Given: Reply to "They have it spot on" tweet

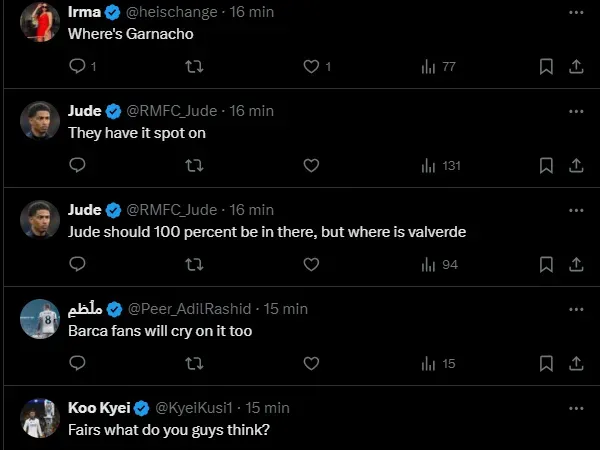Looking at the screenshot, I should click(77, 165).
